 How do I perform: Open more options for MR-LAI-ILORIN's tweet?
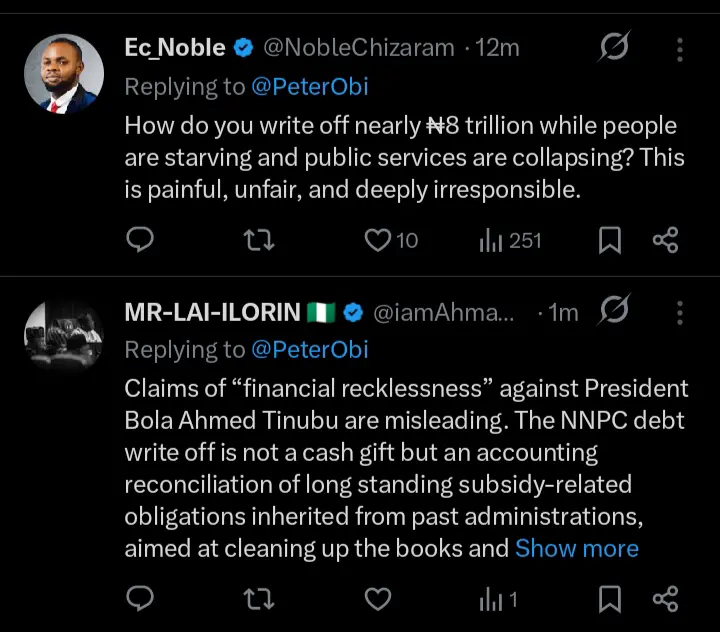pos(680,312)
